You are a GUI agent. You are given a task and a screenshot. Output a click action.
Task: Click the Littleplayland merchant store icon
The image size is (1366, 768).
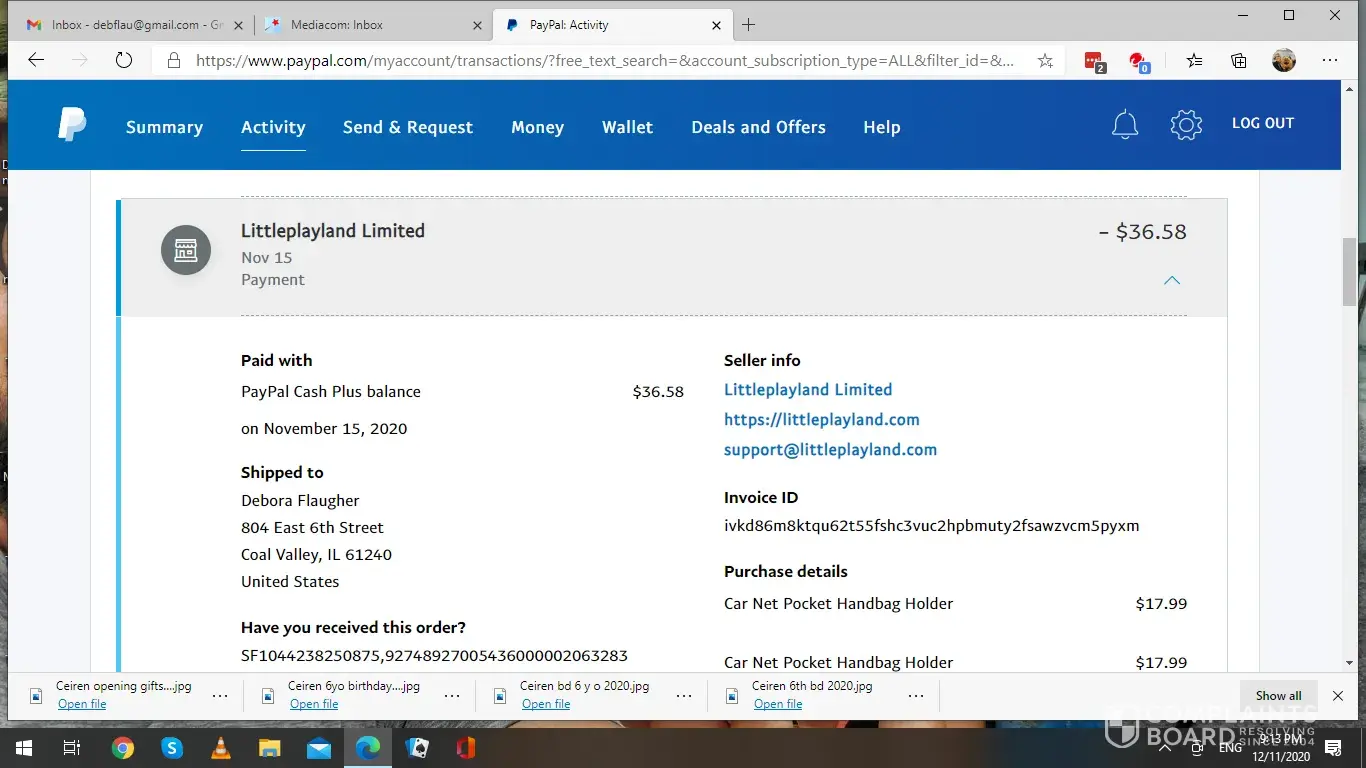pos(186,250)
